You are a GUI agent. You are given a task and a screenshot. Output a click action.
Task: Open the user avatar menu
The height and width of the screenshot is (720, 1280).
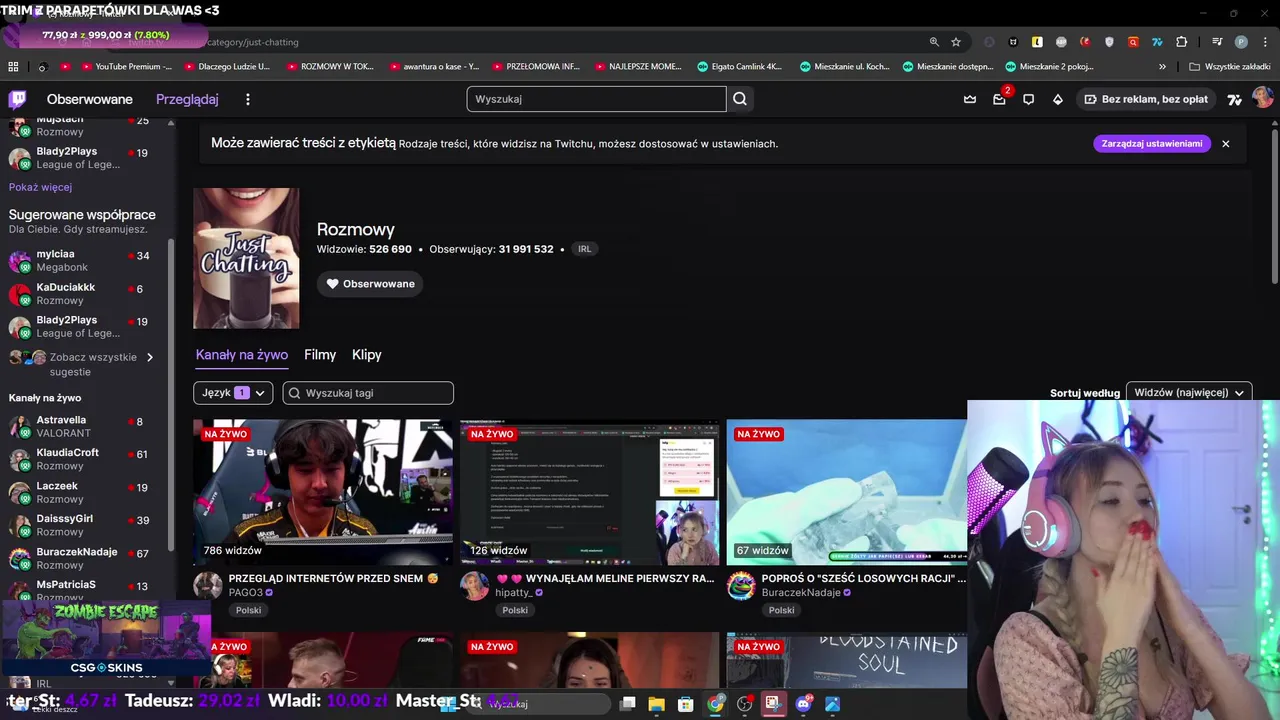tap(1262, 98)
